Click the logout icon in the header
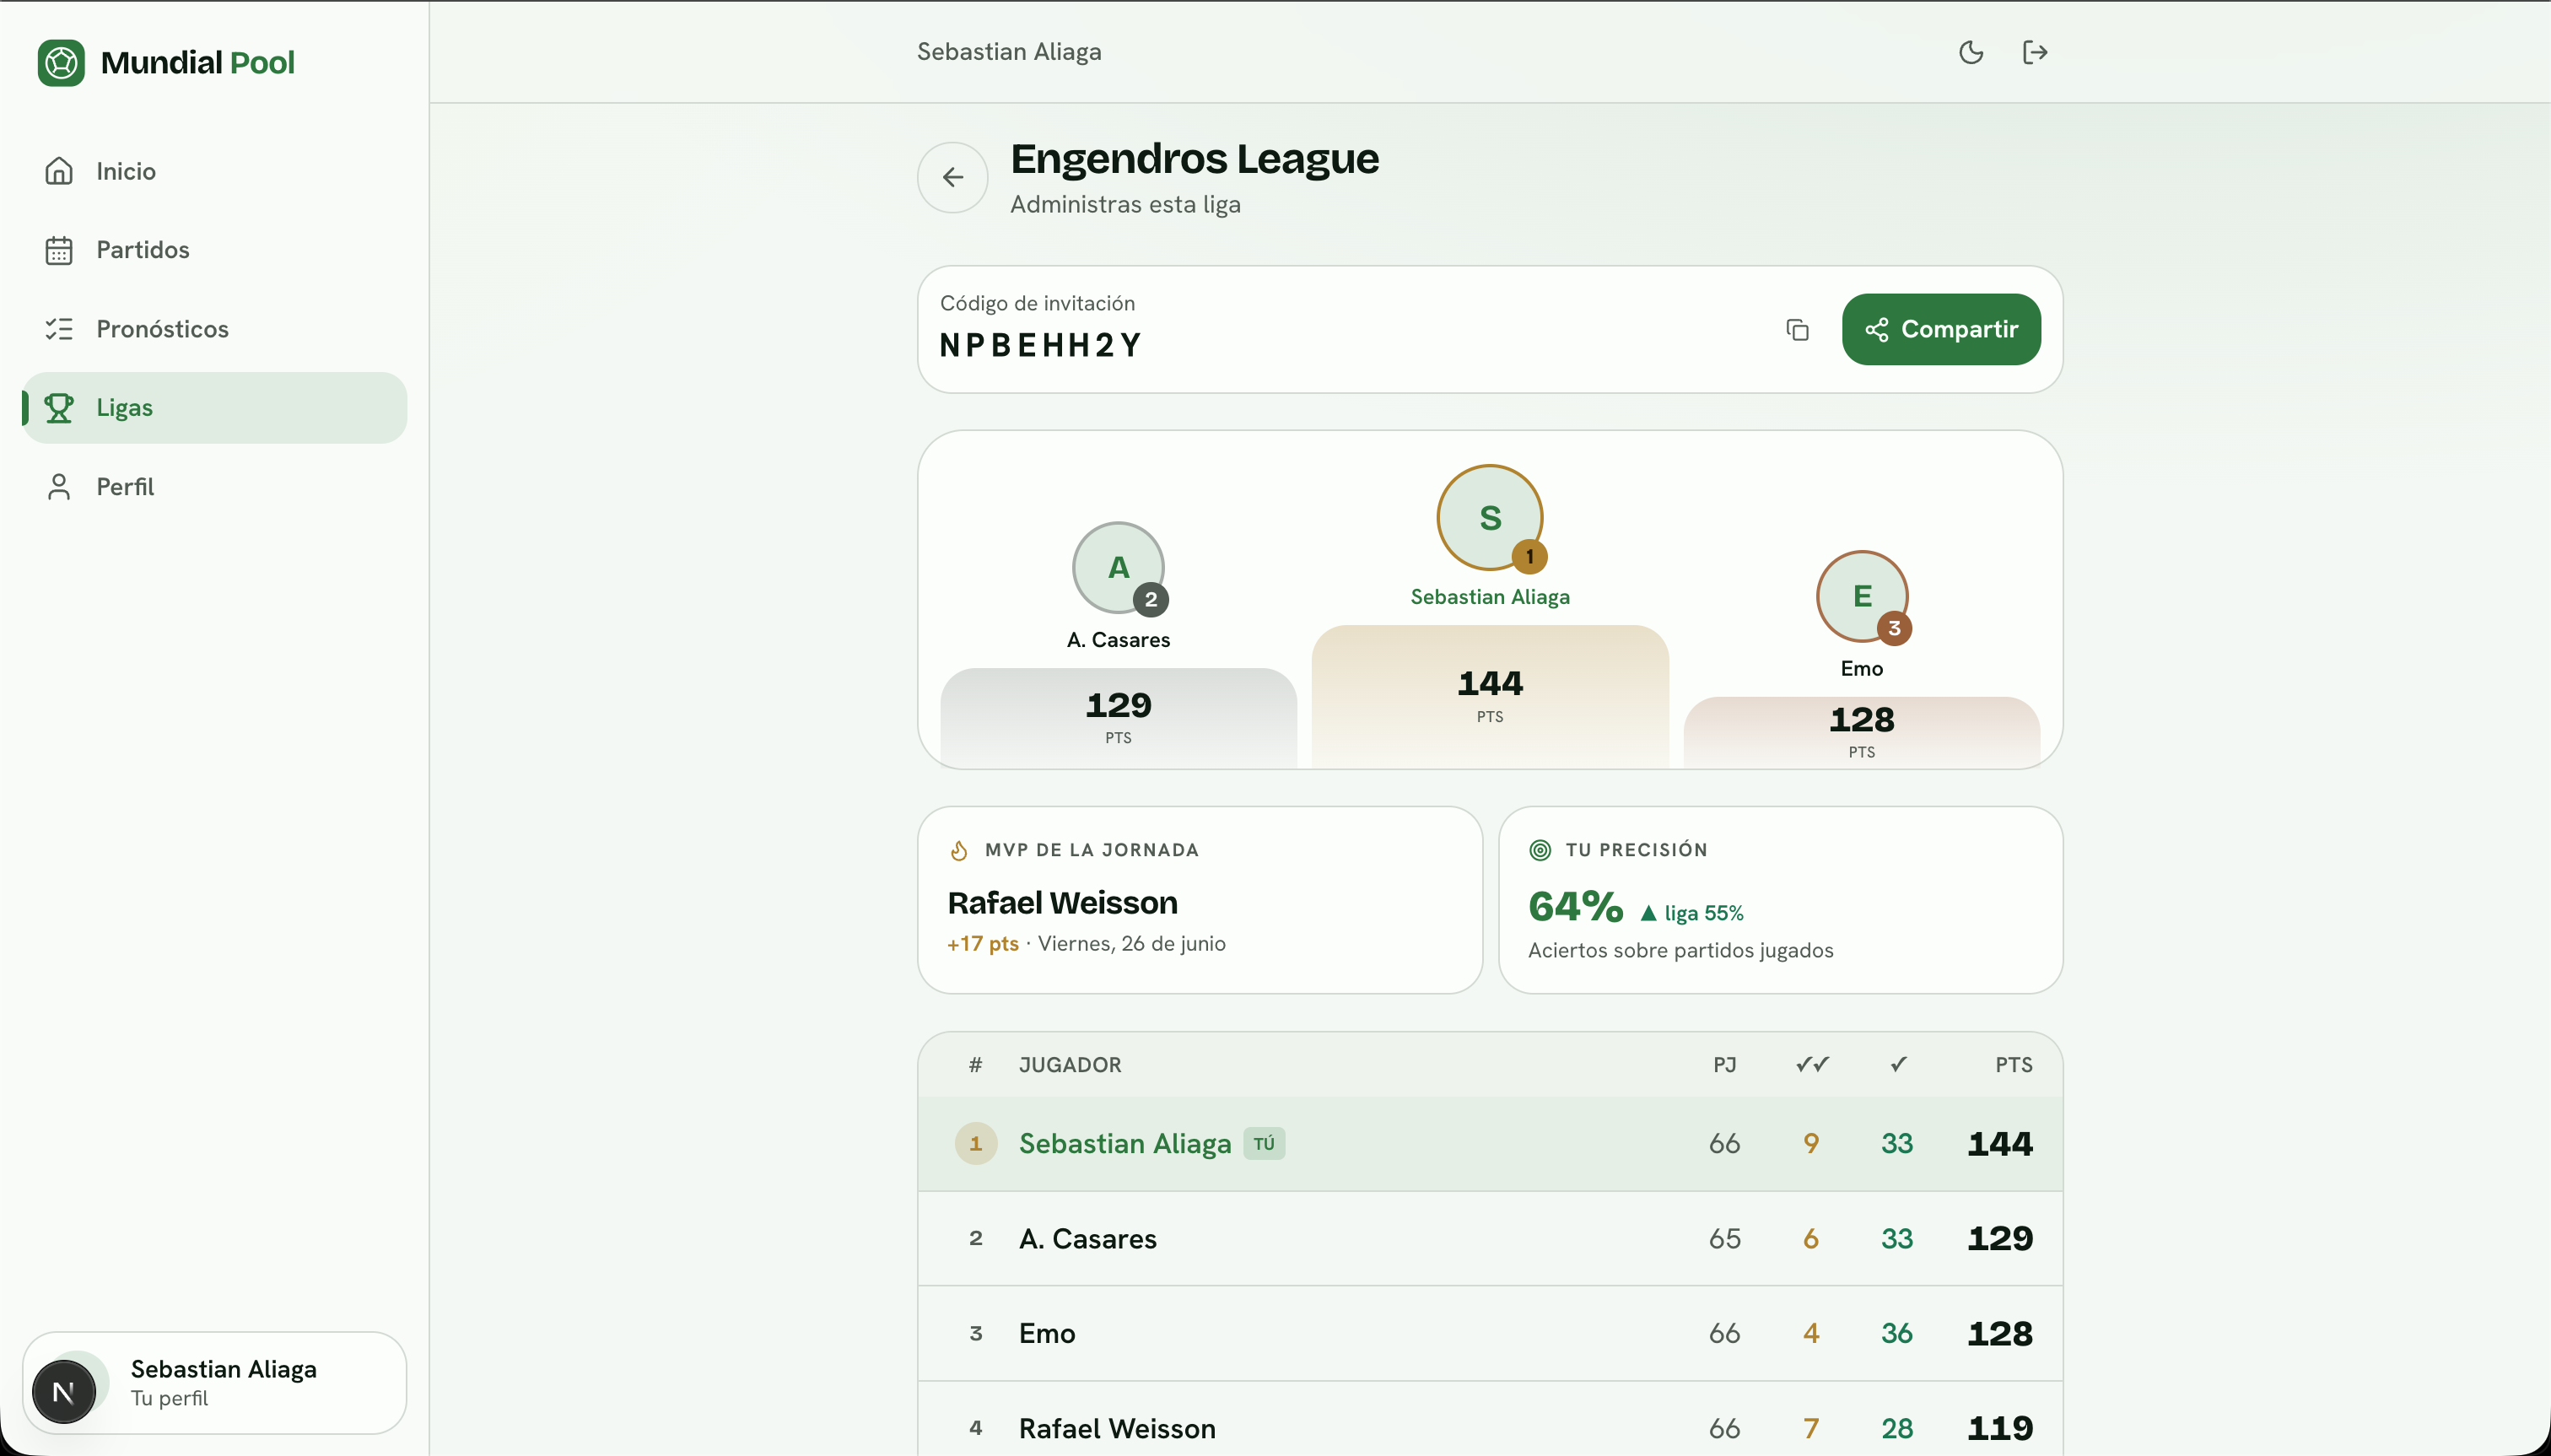Screen dimensions: 2551x1456 (x=2035, y=52)
